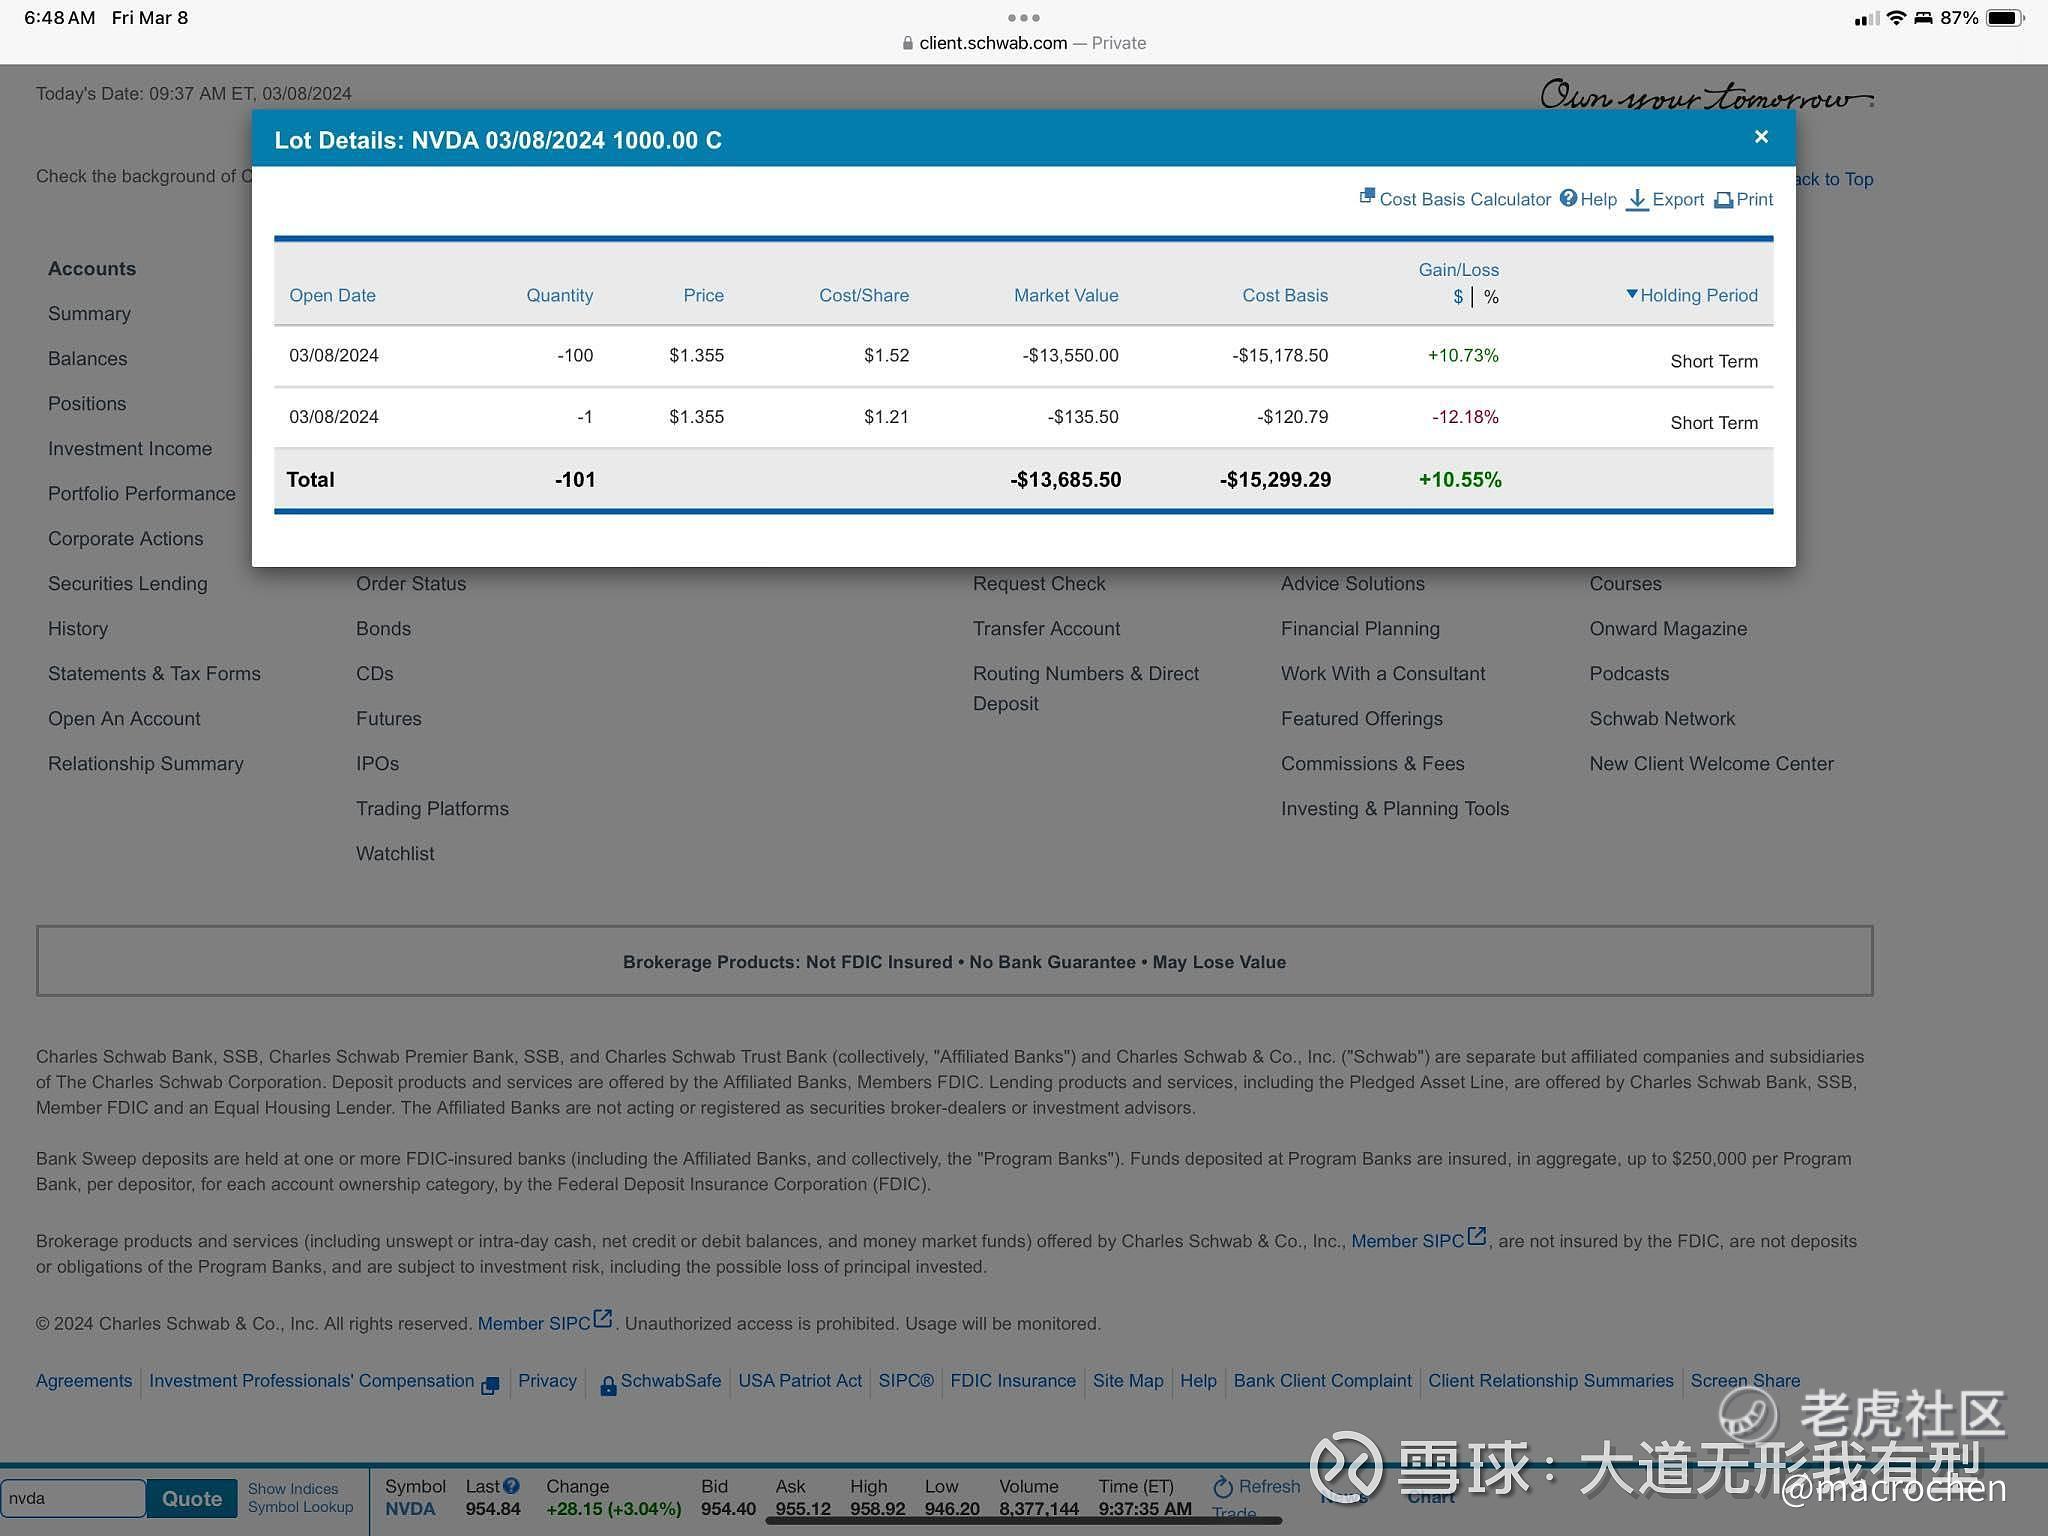Open the SchwabSafe lock link
Screen dimensions: 2048x1536
click(660, 1381)
